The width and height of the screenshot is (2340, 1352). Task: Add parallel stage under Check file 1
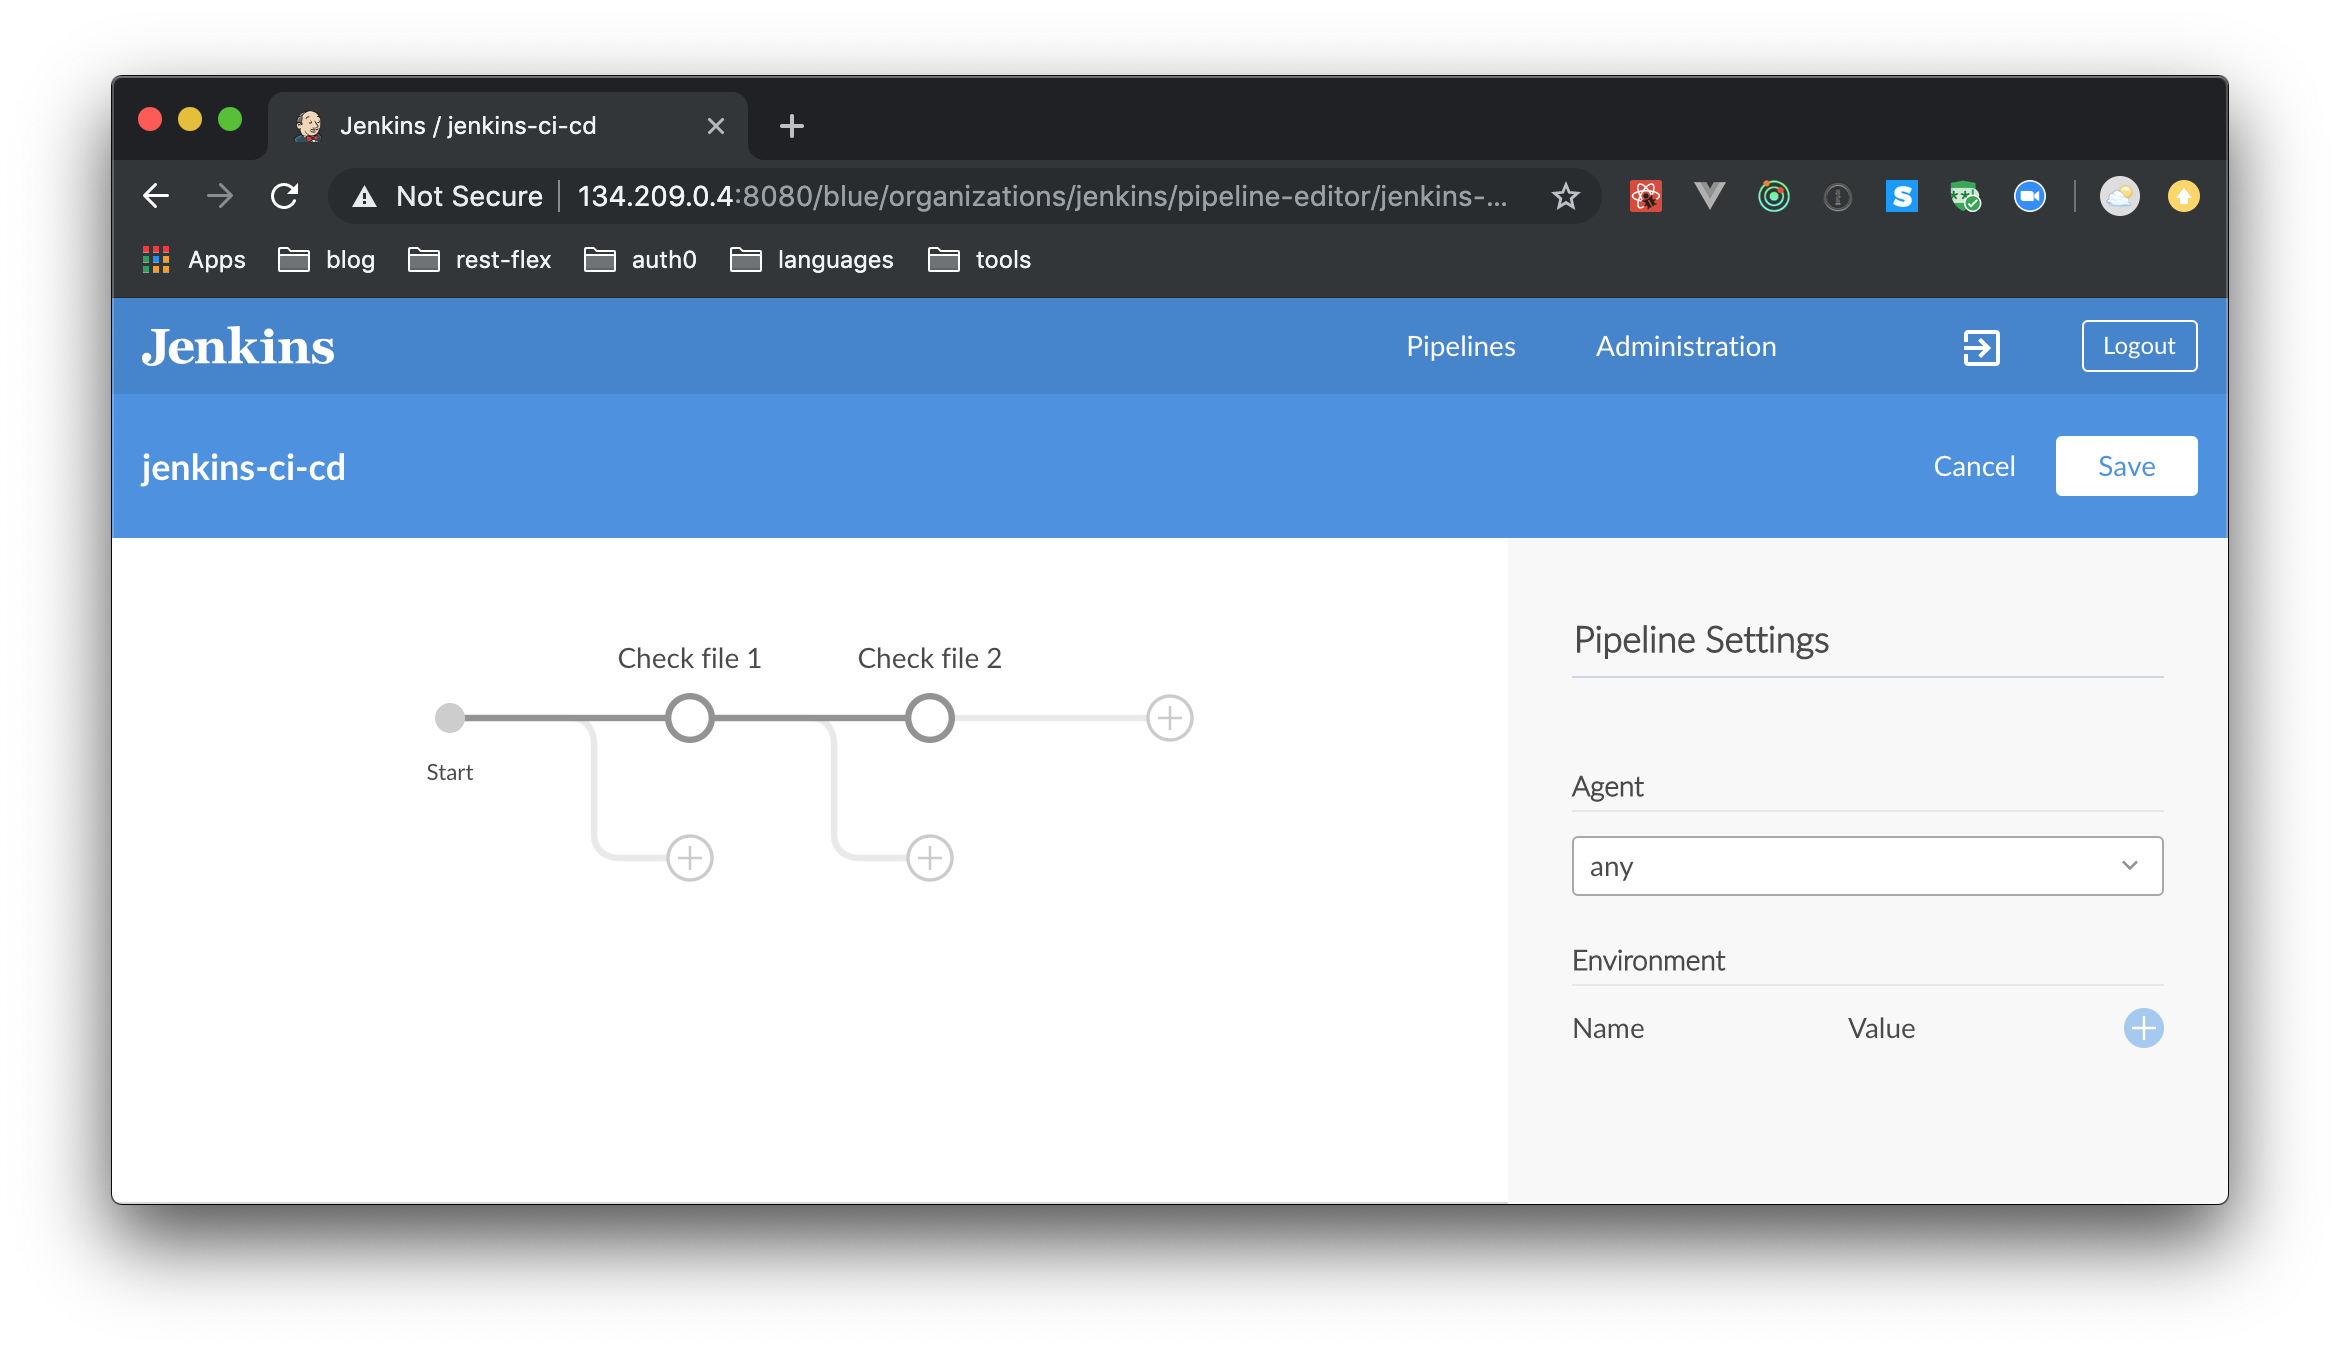(690, 858)
